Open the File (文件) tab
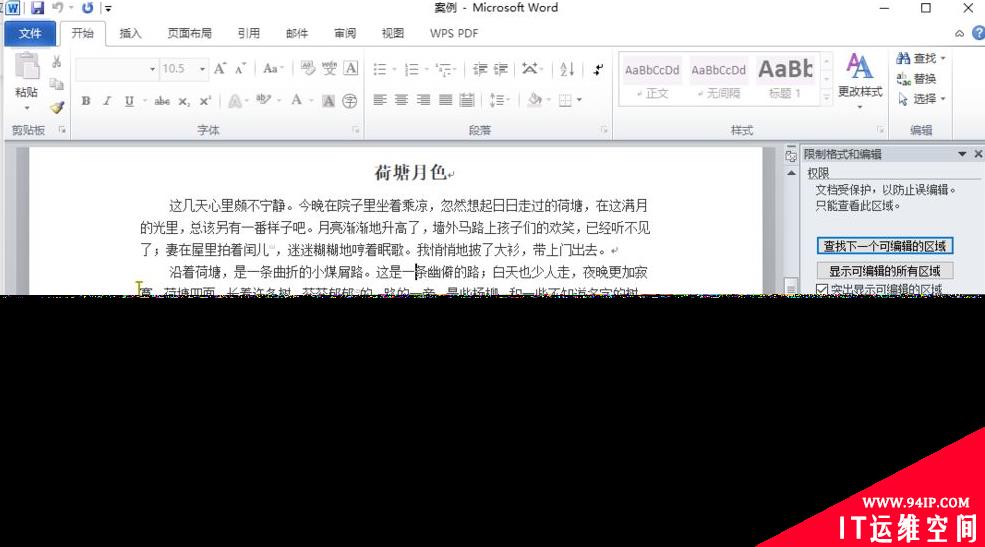Image resolution: width=985 pixels, height=547 pixels. pyautogui.click(x=30, y=33)
